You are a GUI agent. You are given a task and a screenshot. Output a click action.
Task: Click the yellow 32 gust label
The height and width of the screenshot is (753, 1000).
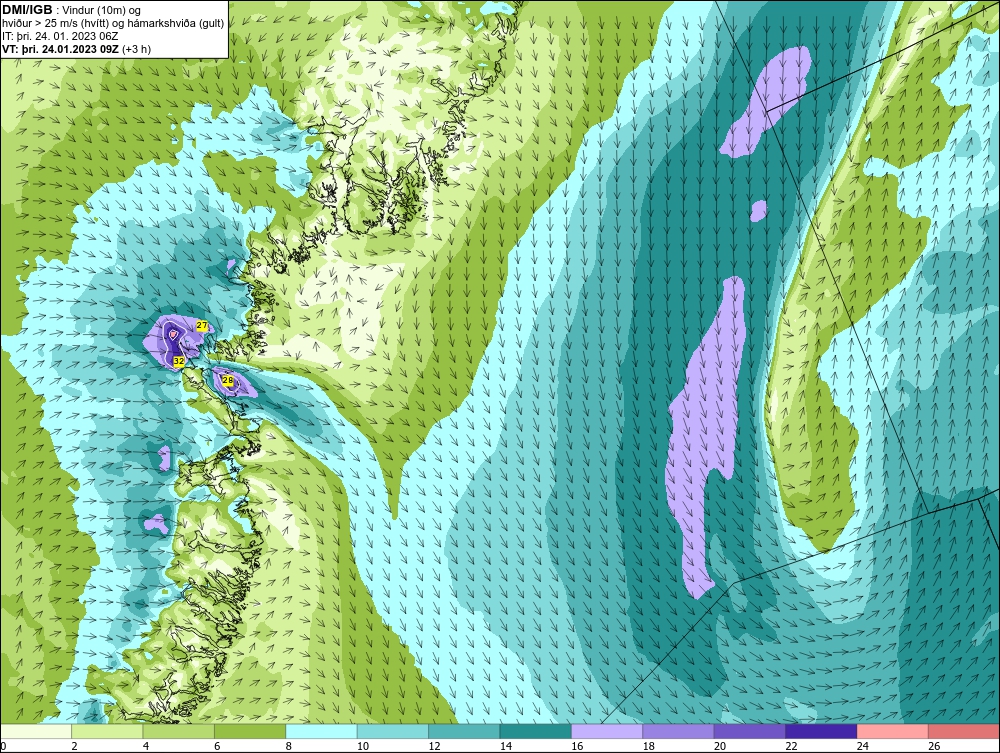tap(179, 362)
